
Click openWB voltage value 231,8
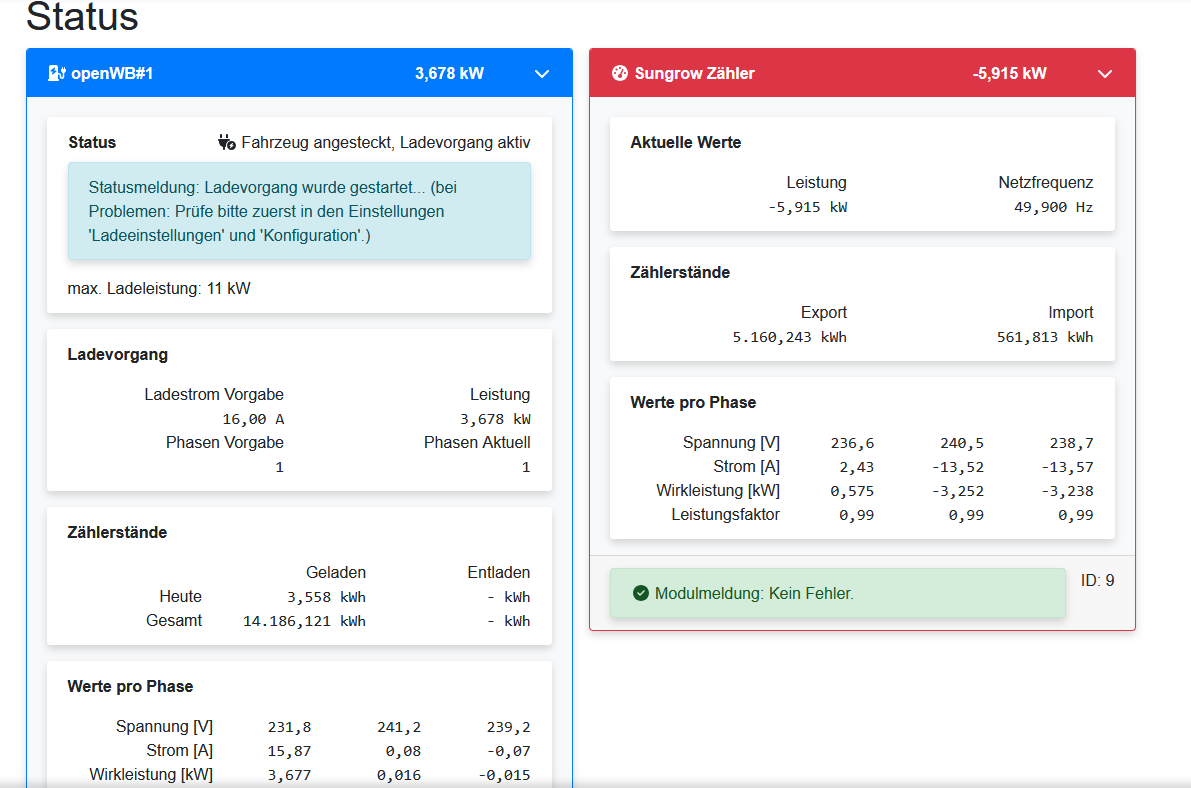coord(289,727)
